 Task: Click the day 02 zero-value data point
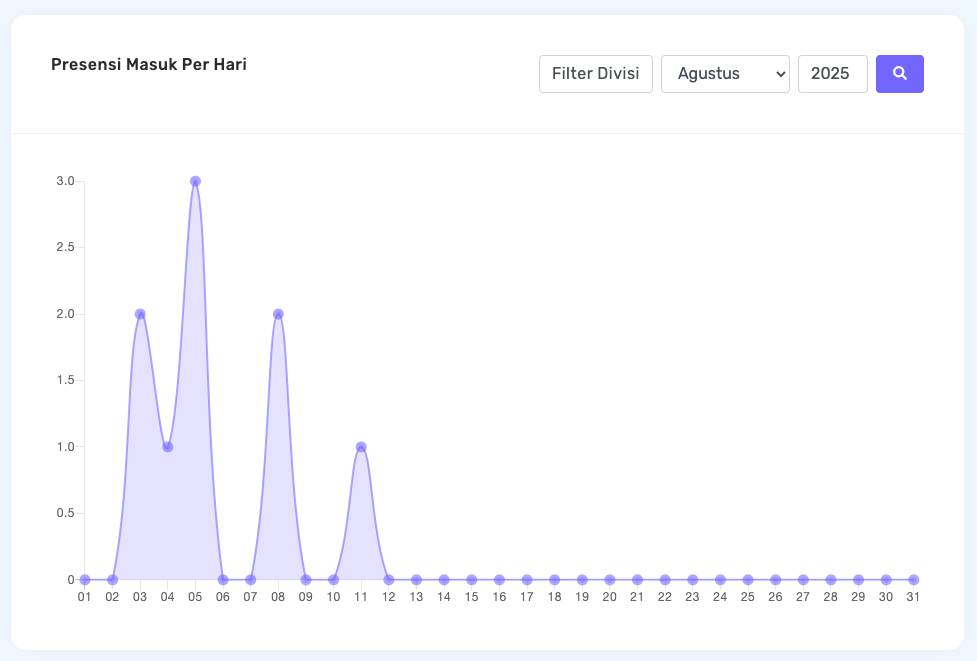click(112, 580)
